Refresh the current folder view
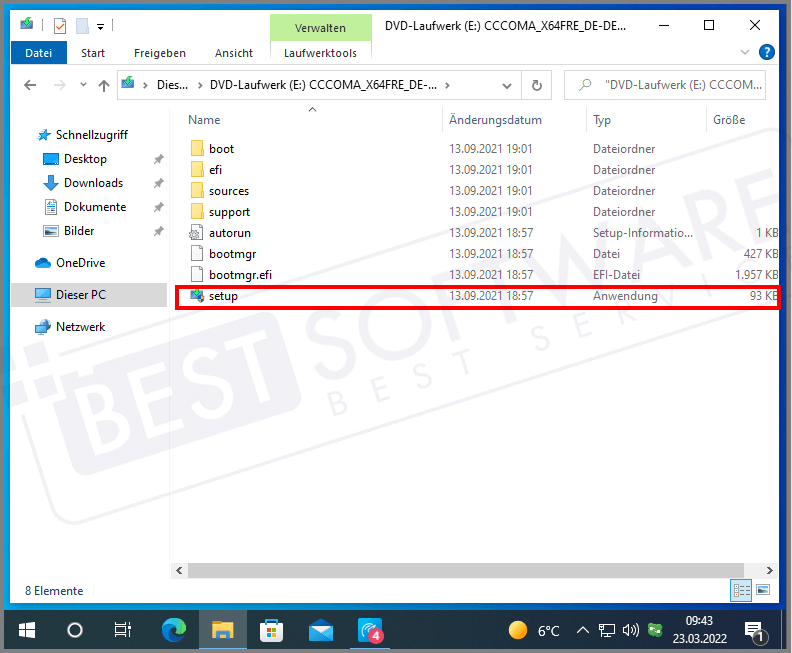 pyautogui.click(x=536, y=85)
